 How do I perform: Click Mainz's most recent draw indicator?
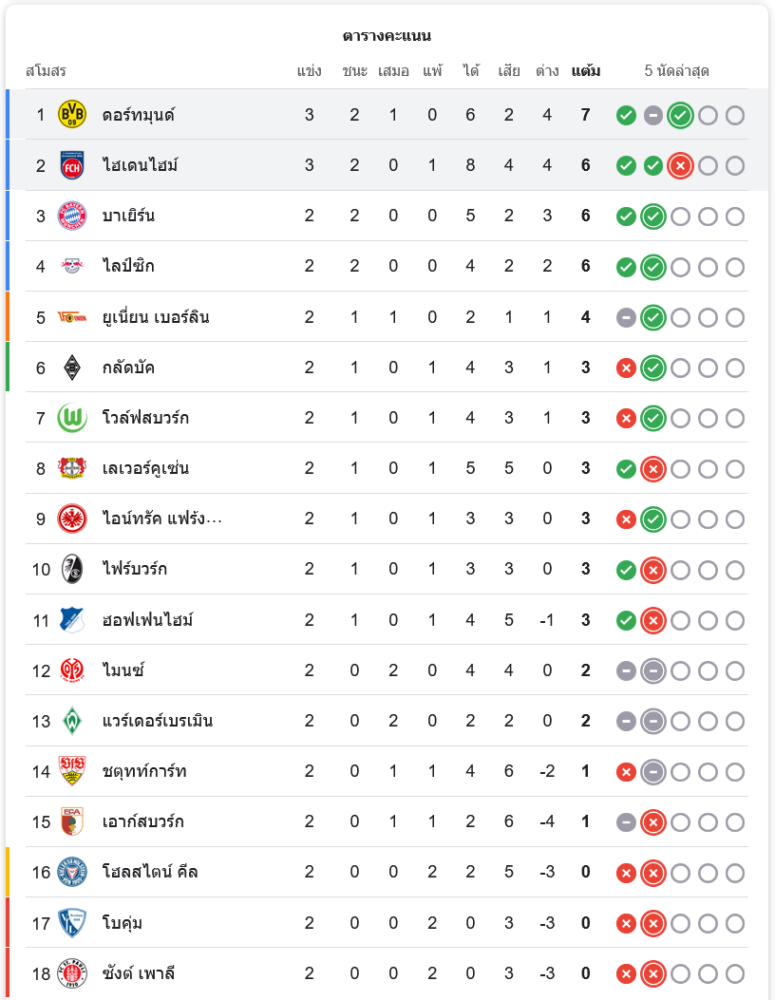point(653,671)
